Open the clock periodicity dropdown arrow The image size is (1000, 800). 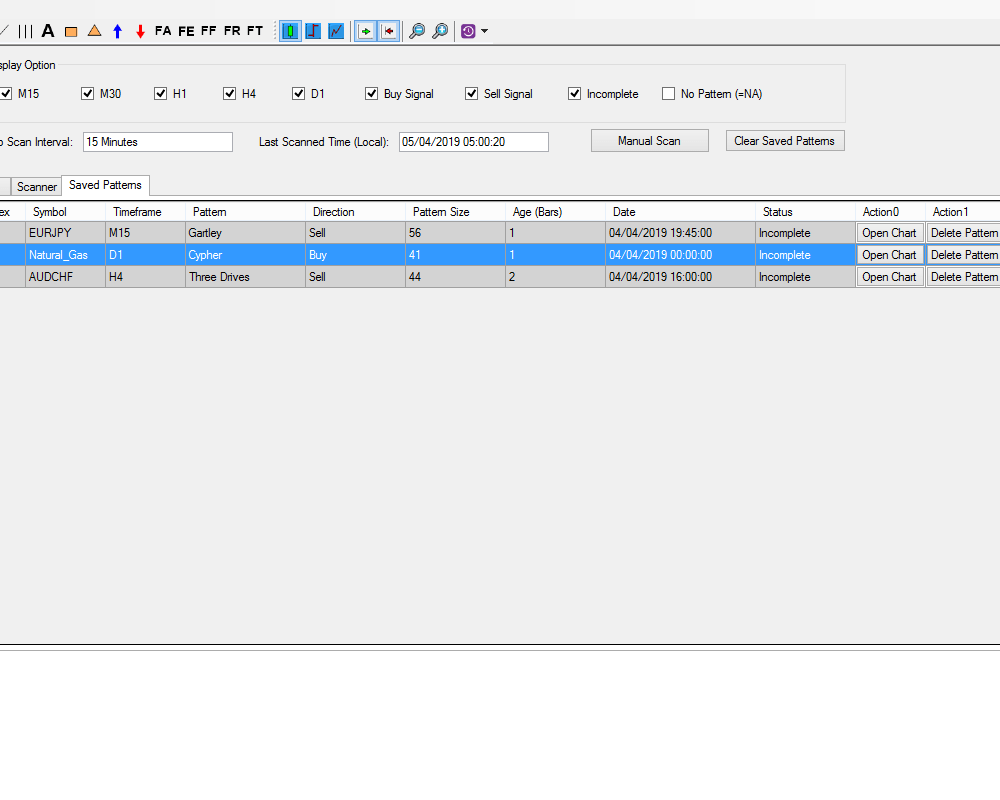[x=485, y=31]
